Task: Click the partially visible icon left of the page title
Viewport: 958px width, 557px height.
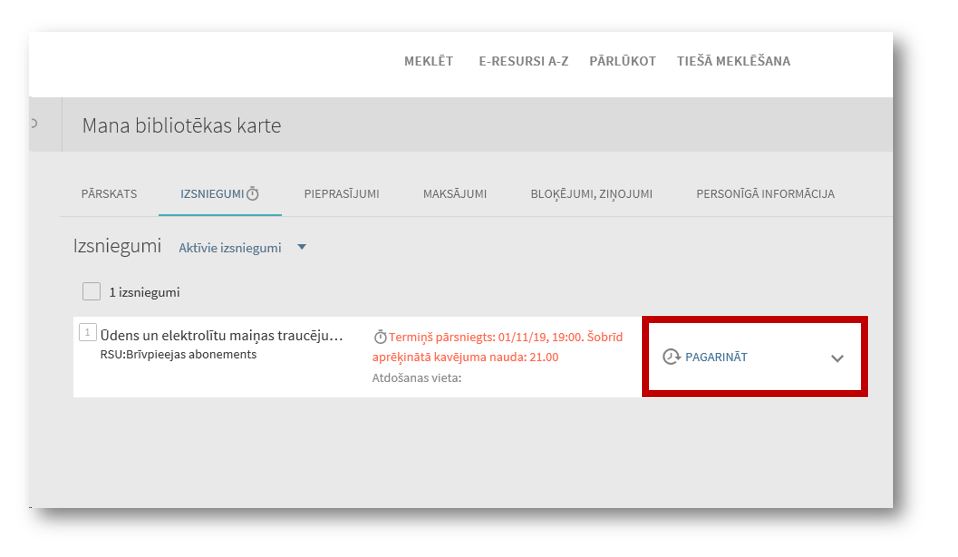Action: [x=34, y=124]
